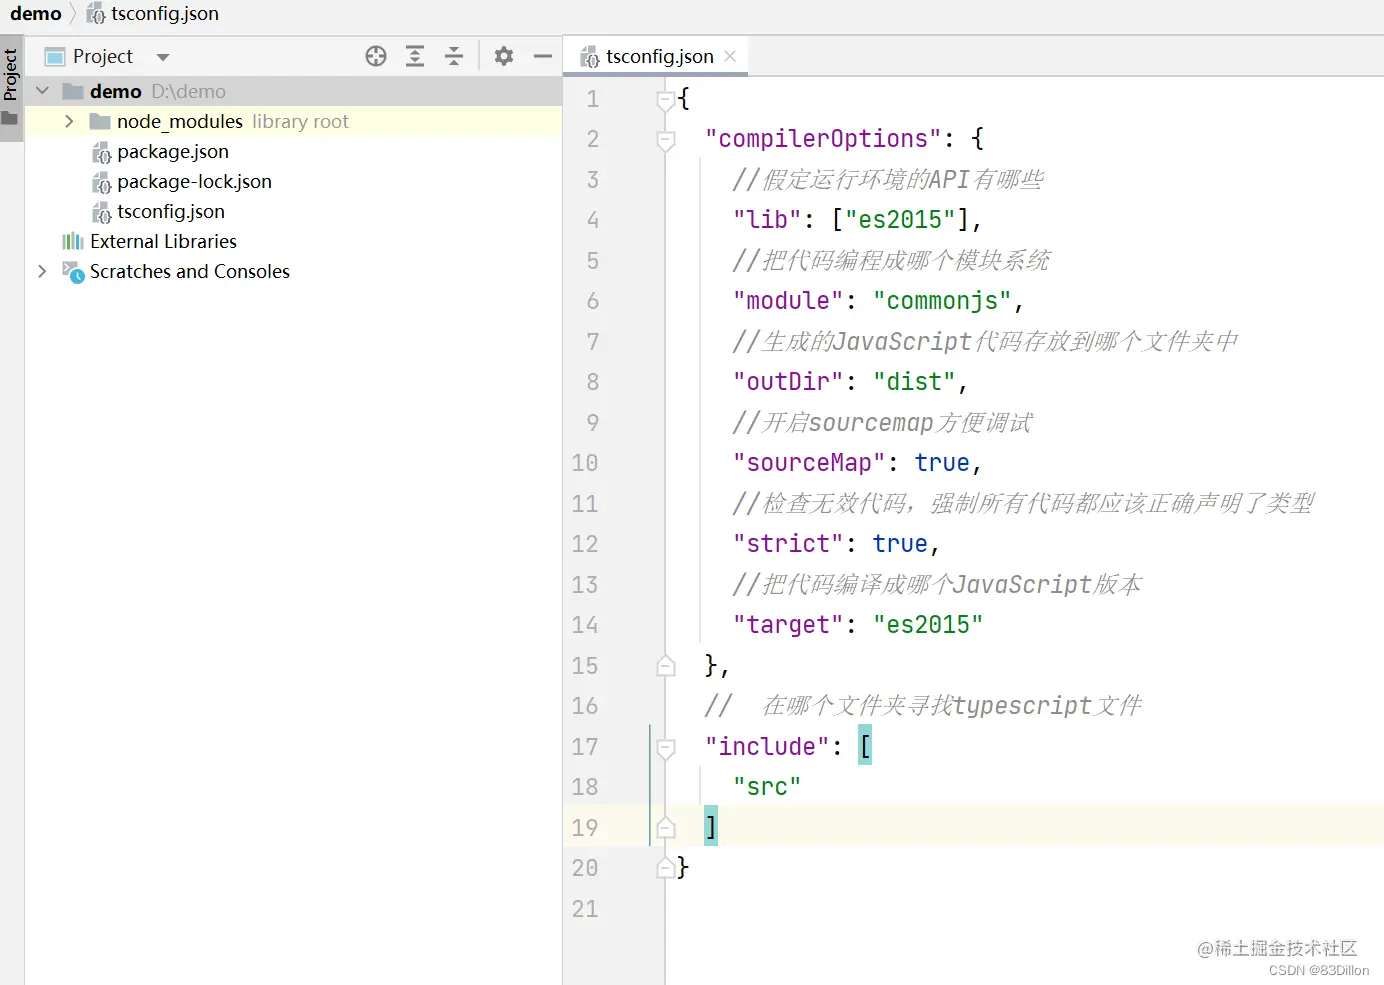Hide the Project panel with minus icon
Viewport: 1384px width, 985px height.
pyautogui.click(x=543, y=56)
